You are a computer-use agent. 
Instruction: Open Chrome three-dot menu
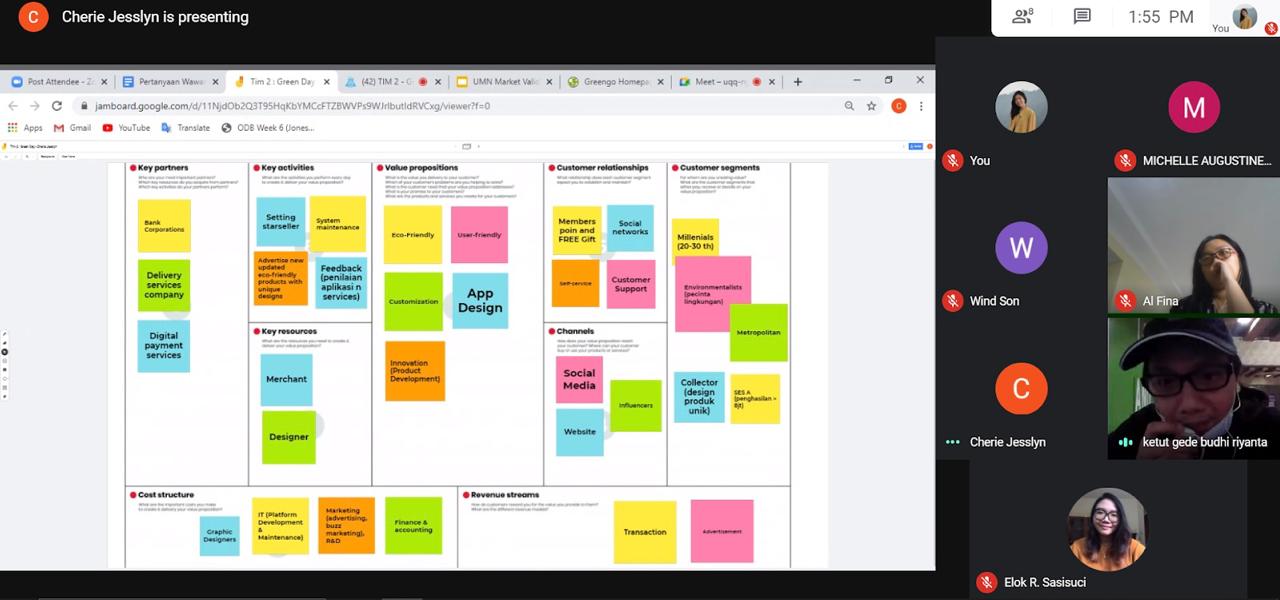pos(920,106)
